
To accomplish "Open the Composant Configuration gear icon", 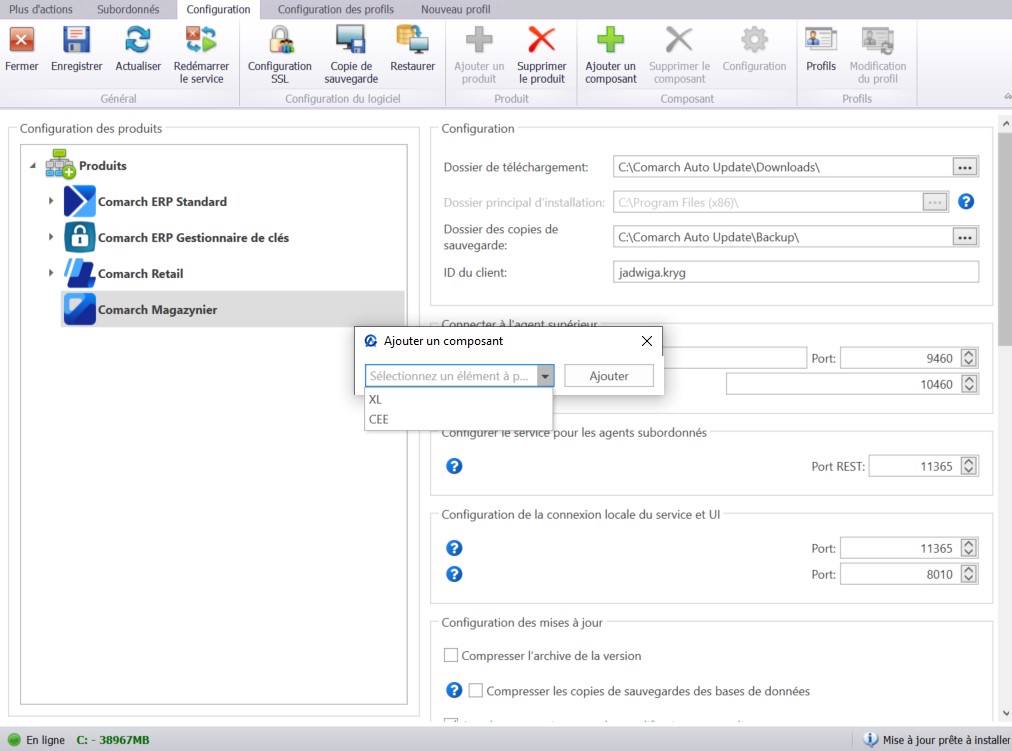I will click(x=754, y=40).
